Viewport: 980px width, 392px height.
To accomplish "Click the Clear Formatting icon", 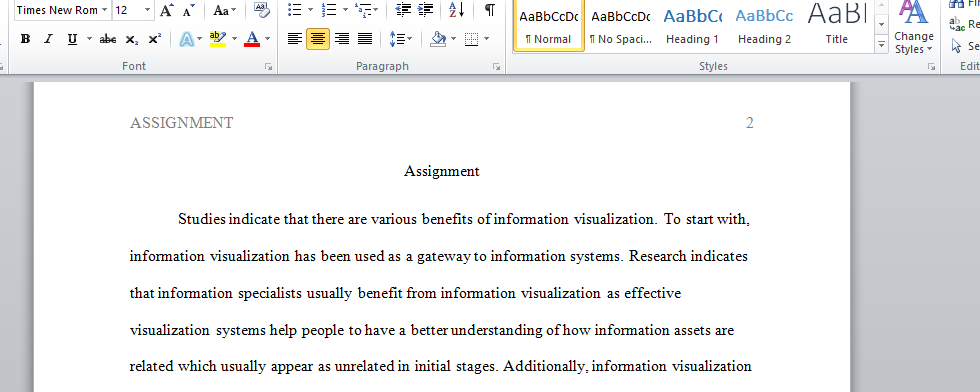I will (x=261, y=10).
